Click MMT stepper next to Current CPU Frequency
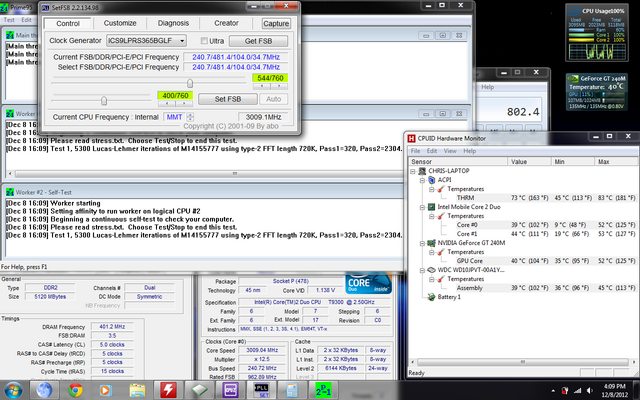The width and height of the screenshot is (640, 400). [190, 117]
